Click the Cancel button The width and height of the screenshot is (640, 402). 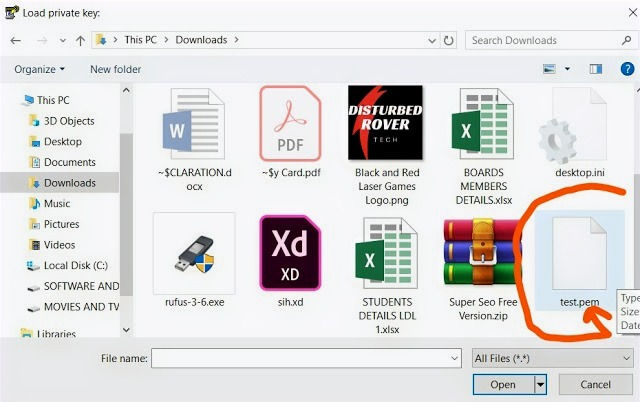tap(596, 384)
